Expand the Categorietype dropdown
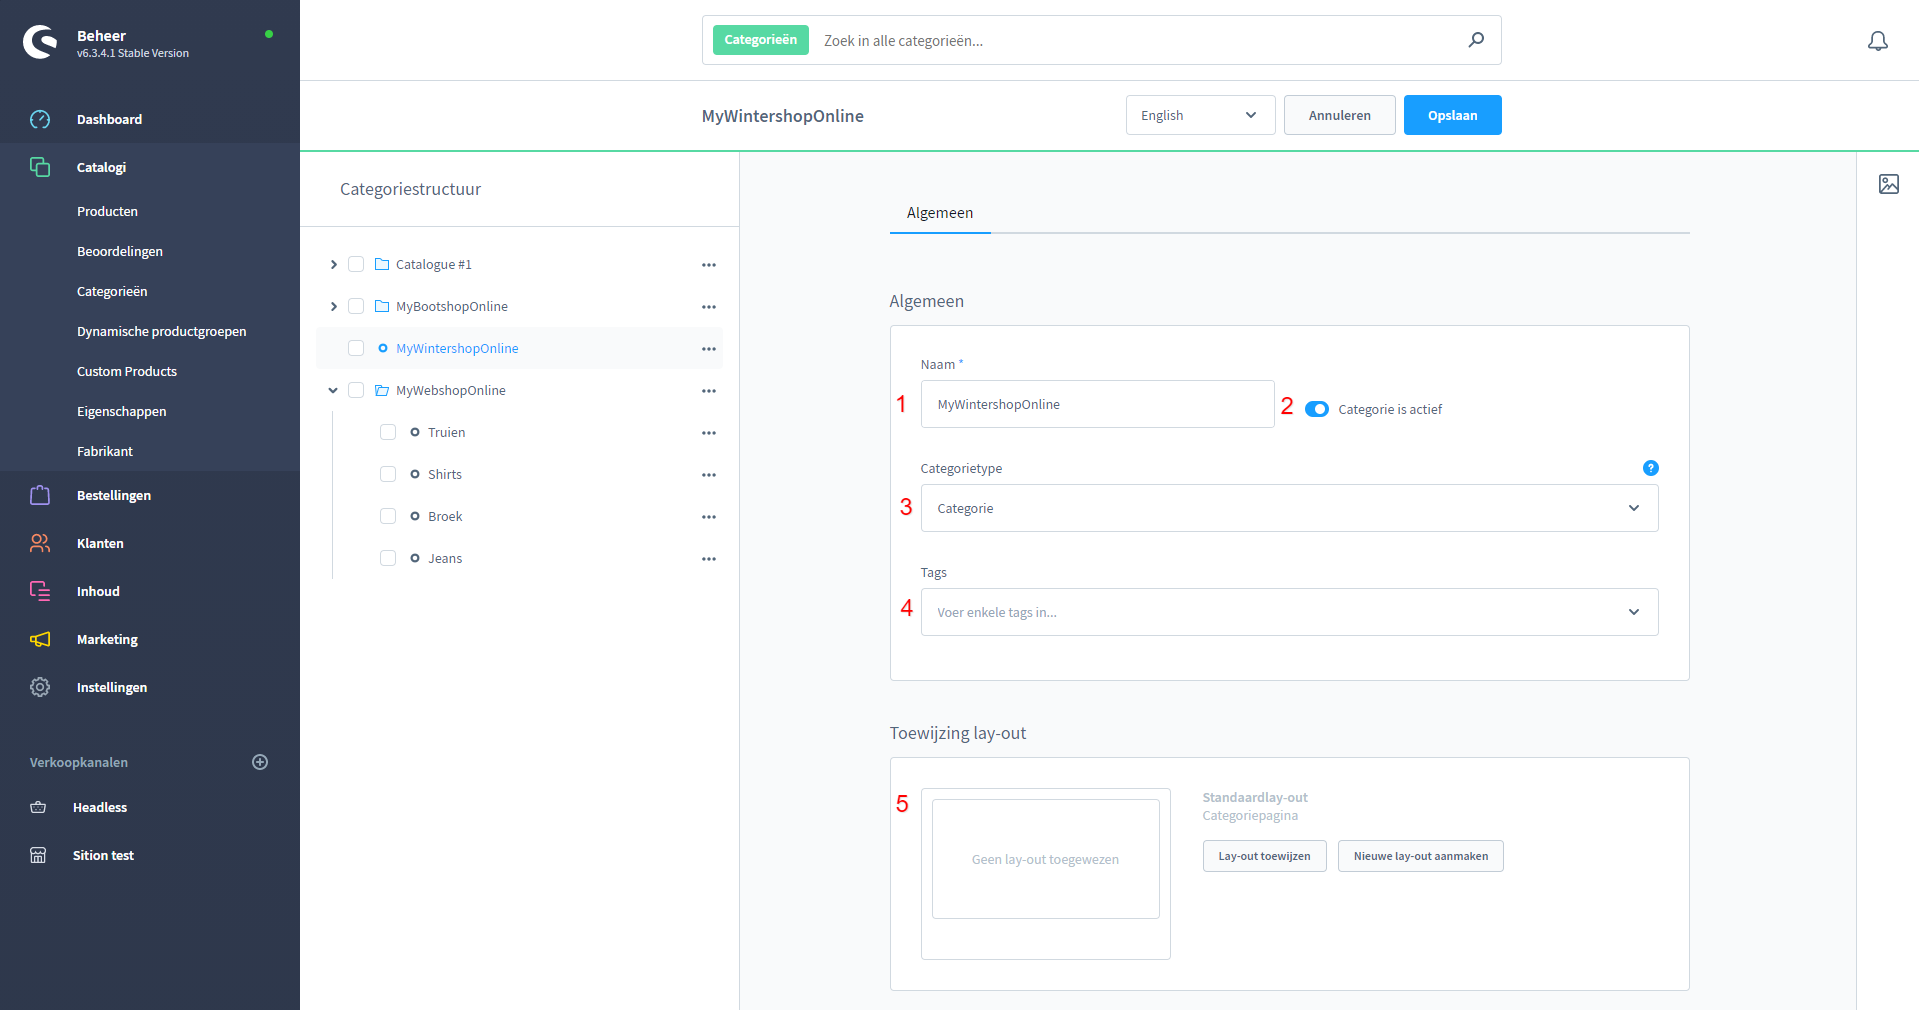This screenshot has height=1010, width=1919. pos(1288,508)
